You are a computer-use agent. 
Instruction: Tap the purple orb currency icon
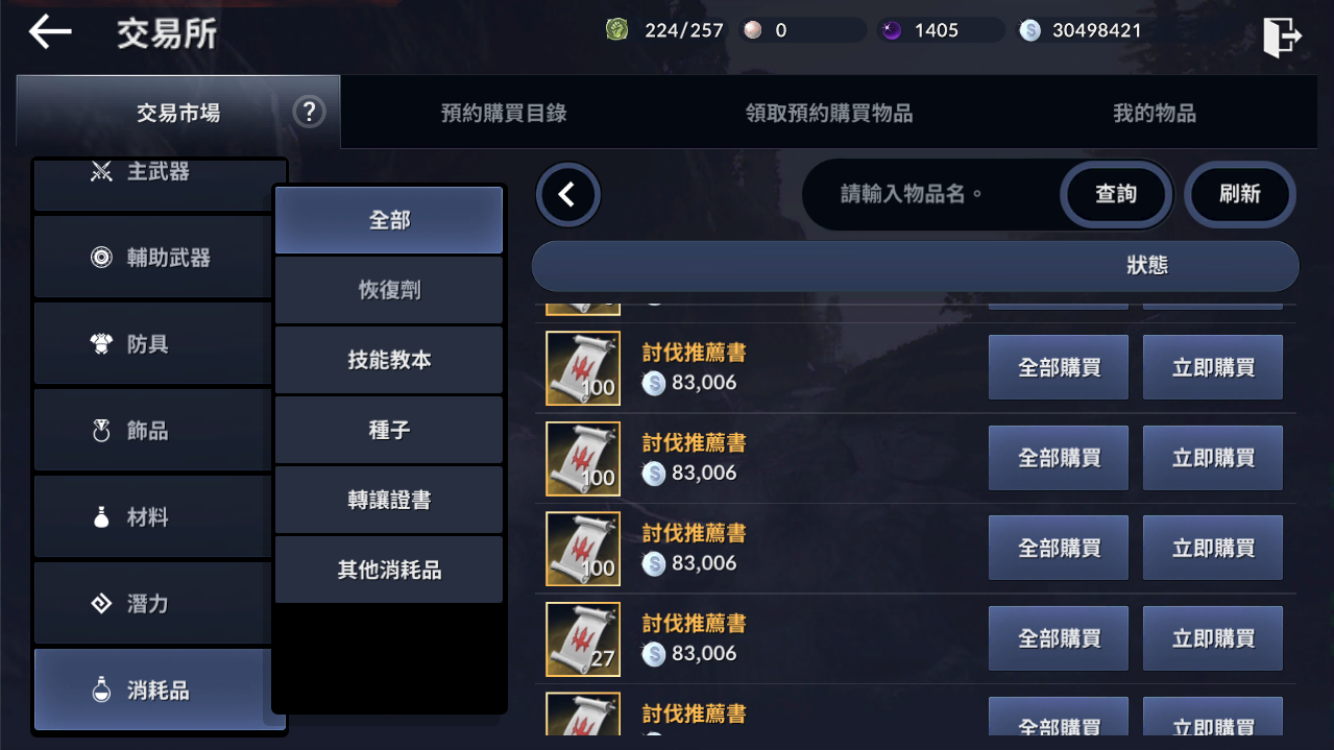point(891,30)
